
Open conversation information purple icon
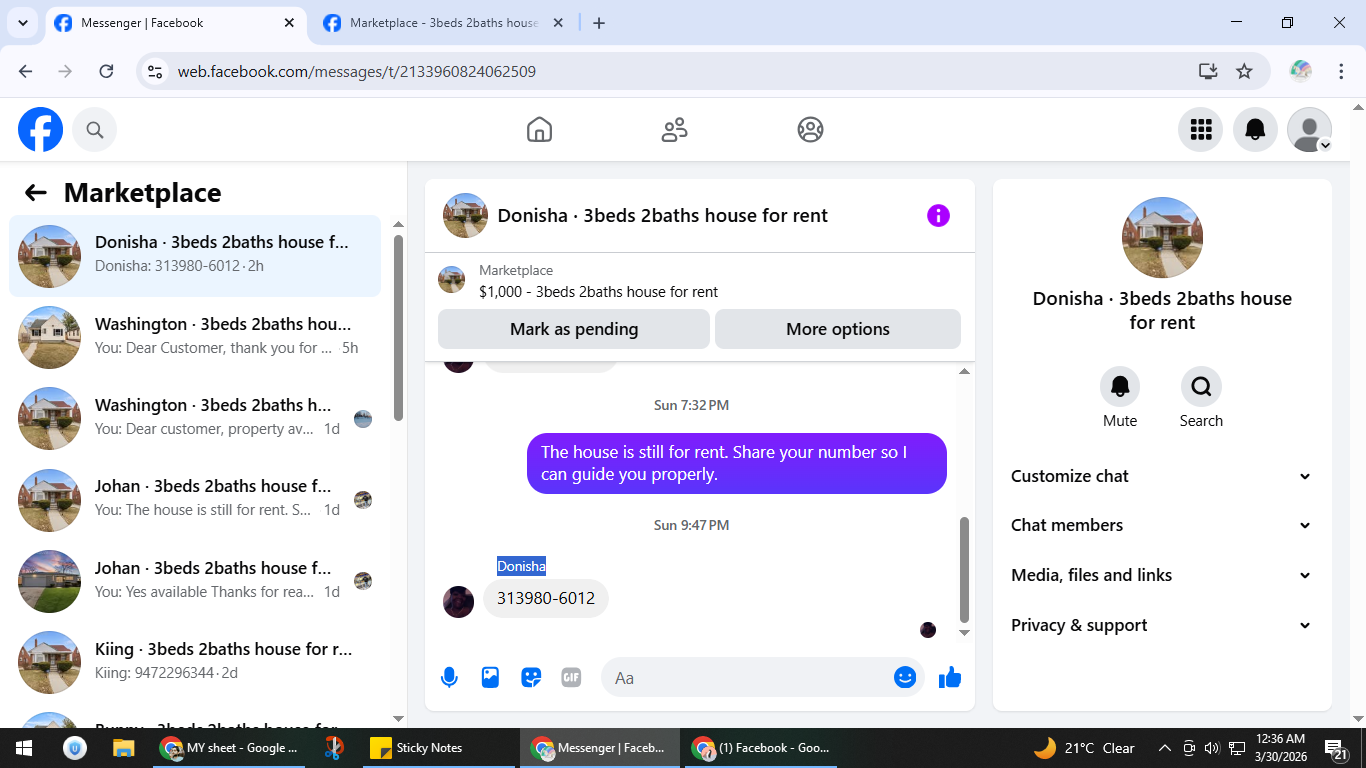938,215
